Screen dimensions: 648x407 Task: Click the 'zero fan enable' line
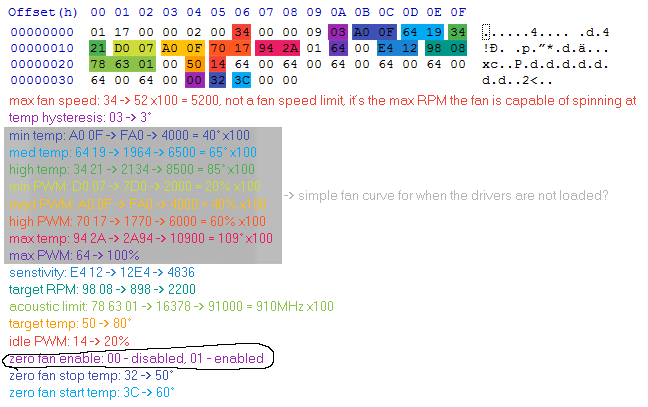point(136,359)
